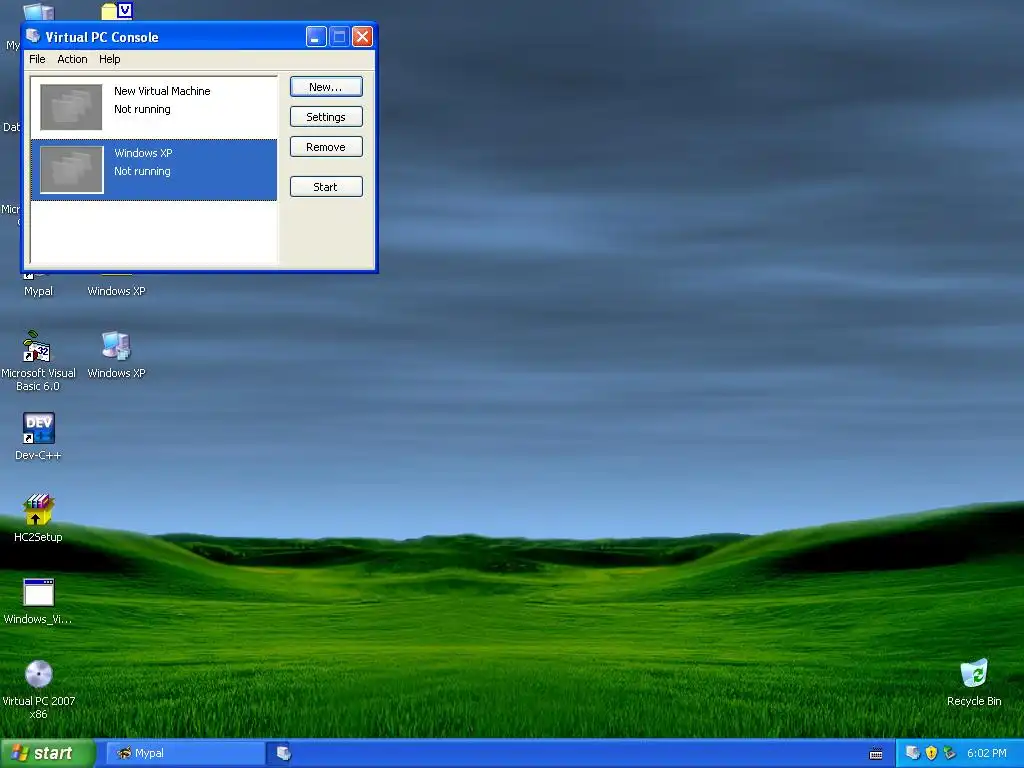This screenshot has width=1024, height=768.
Task: Select the New Virtual Machine thumbnail
Action: point(71,107)
